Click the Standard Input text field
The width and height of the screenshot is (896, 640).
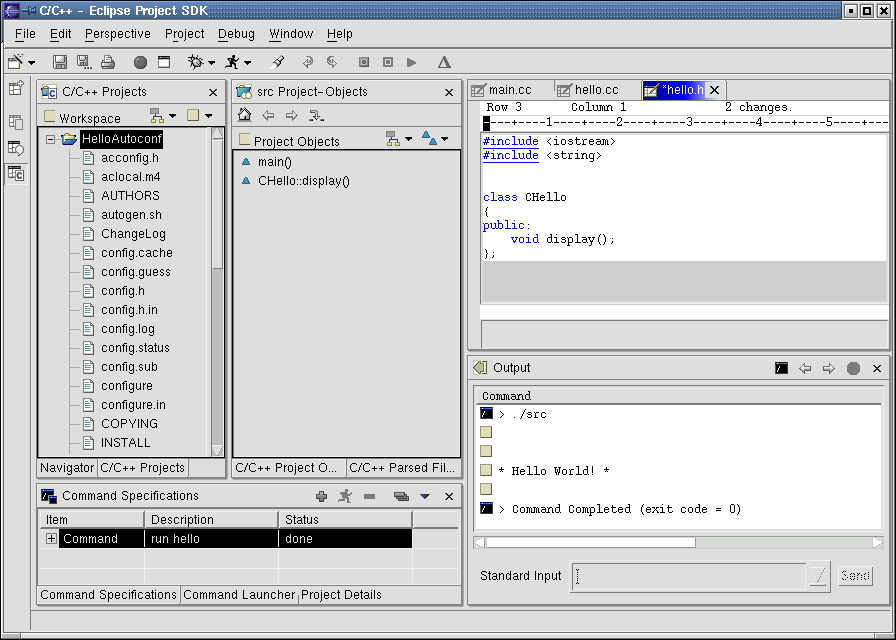tap(690, 576)
